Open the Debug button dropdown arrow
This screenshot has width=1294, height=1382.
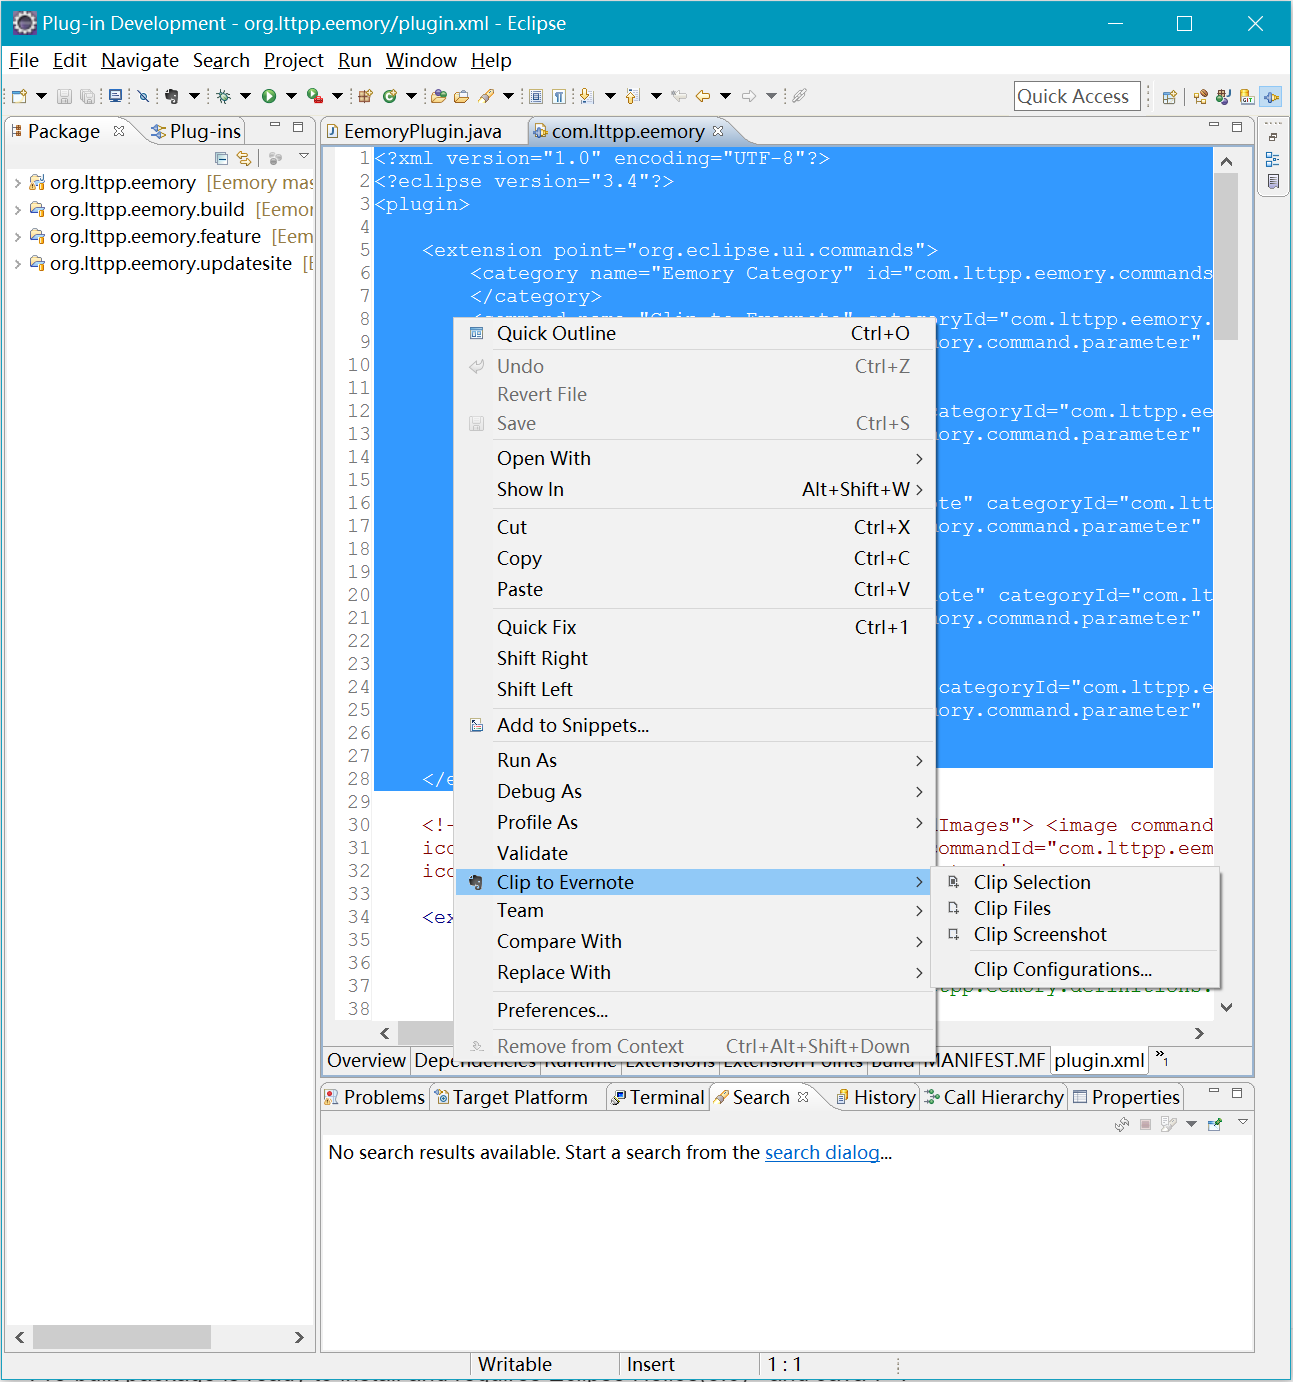245,96
